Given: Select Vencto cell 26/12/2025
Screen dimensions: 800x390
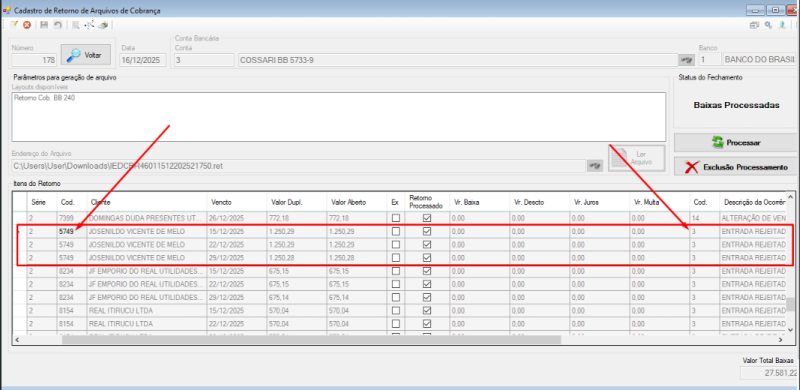Looking at the screenshot, I should pyautogui.click(x=237, y=218).
